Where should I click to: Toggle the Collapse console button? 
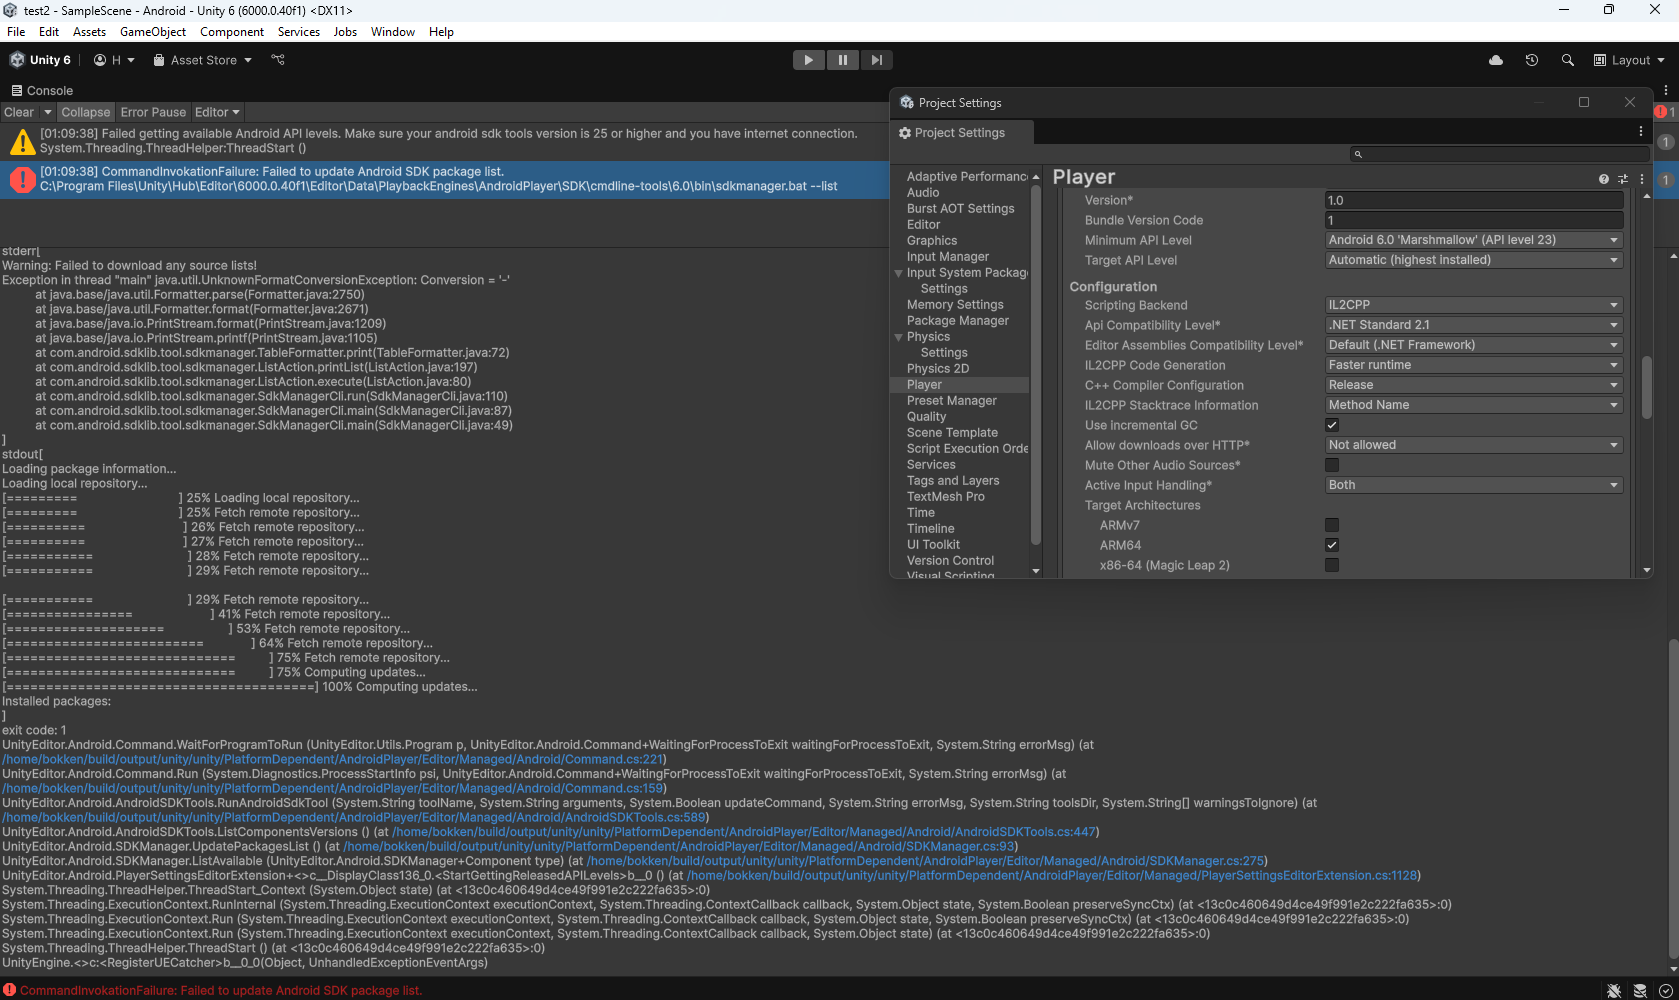point(86,112)
